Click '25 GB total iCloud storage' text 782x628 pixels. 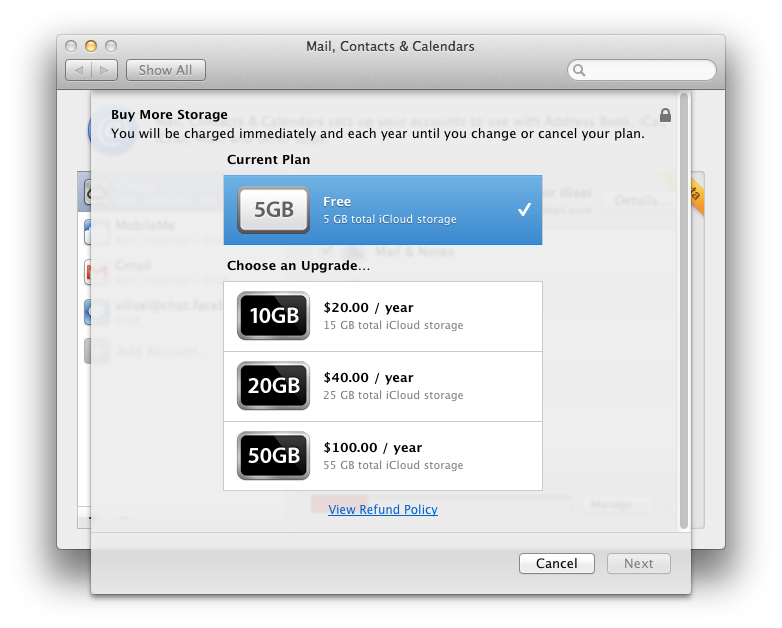click(393, 395)
